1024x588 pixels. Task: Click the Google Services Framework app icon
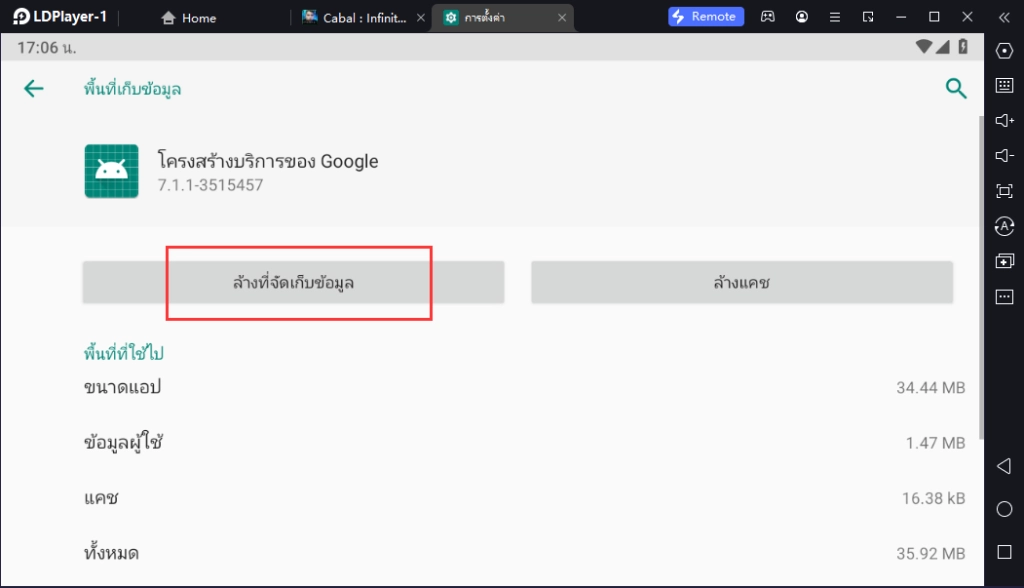click(112, 171)
